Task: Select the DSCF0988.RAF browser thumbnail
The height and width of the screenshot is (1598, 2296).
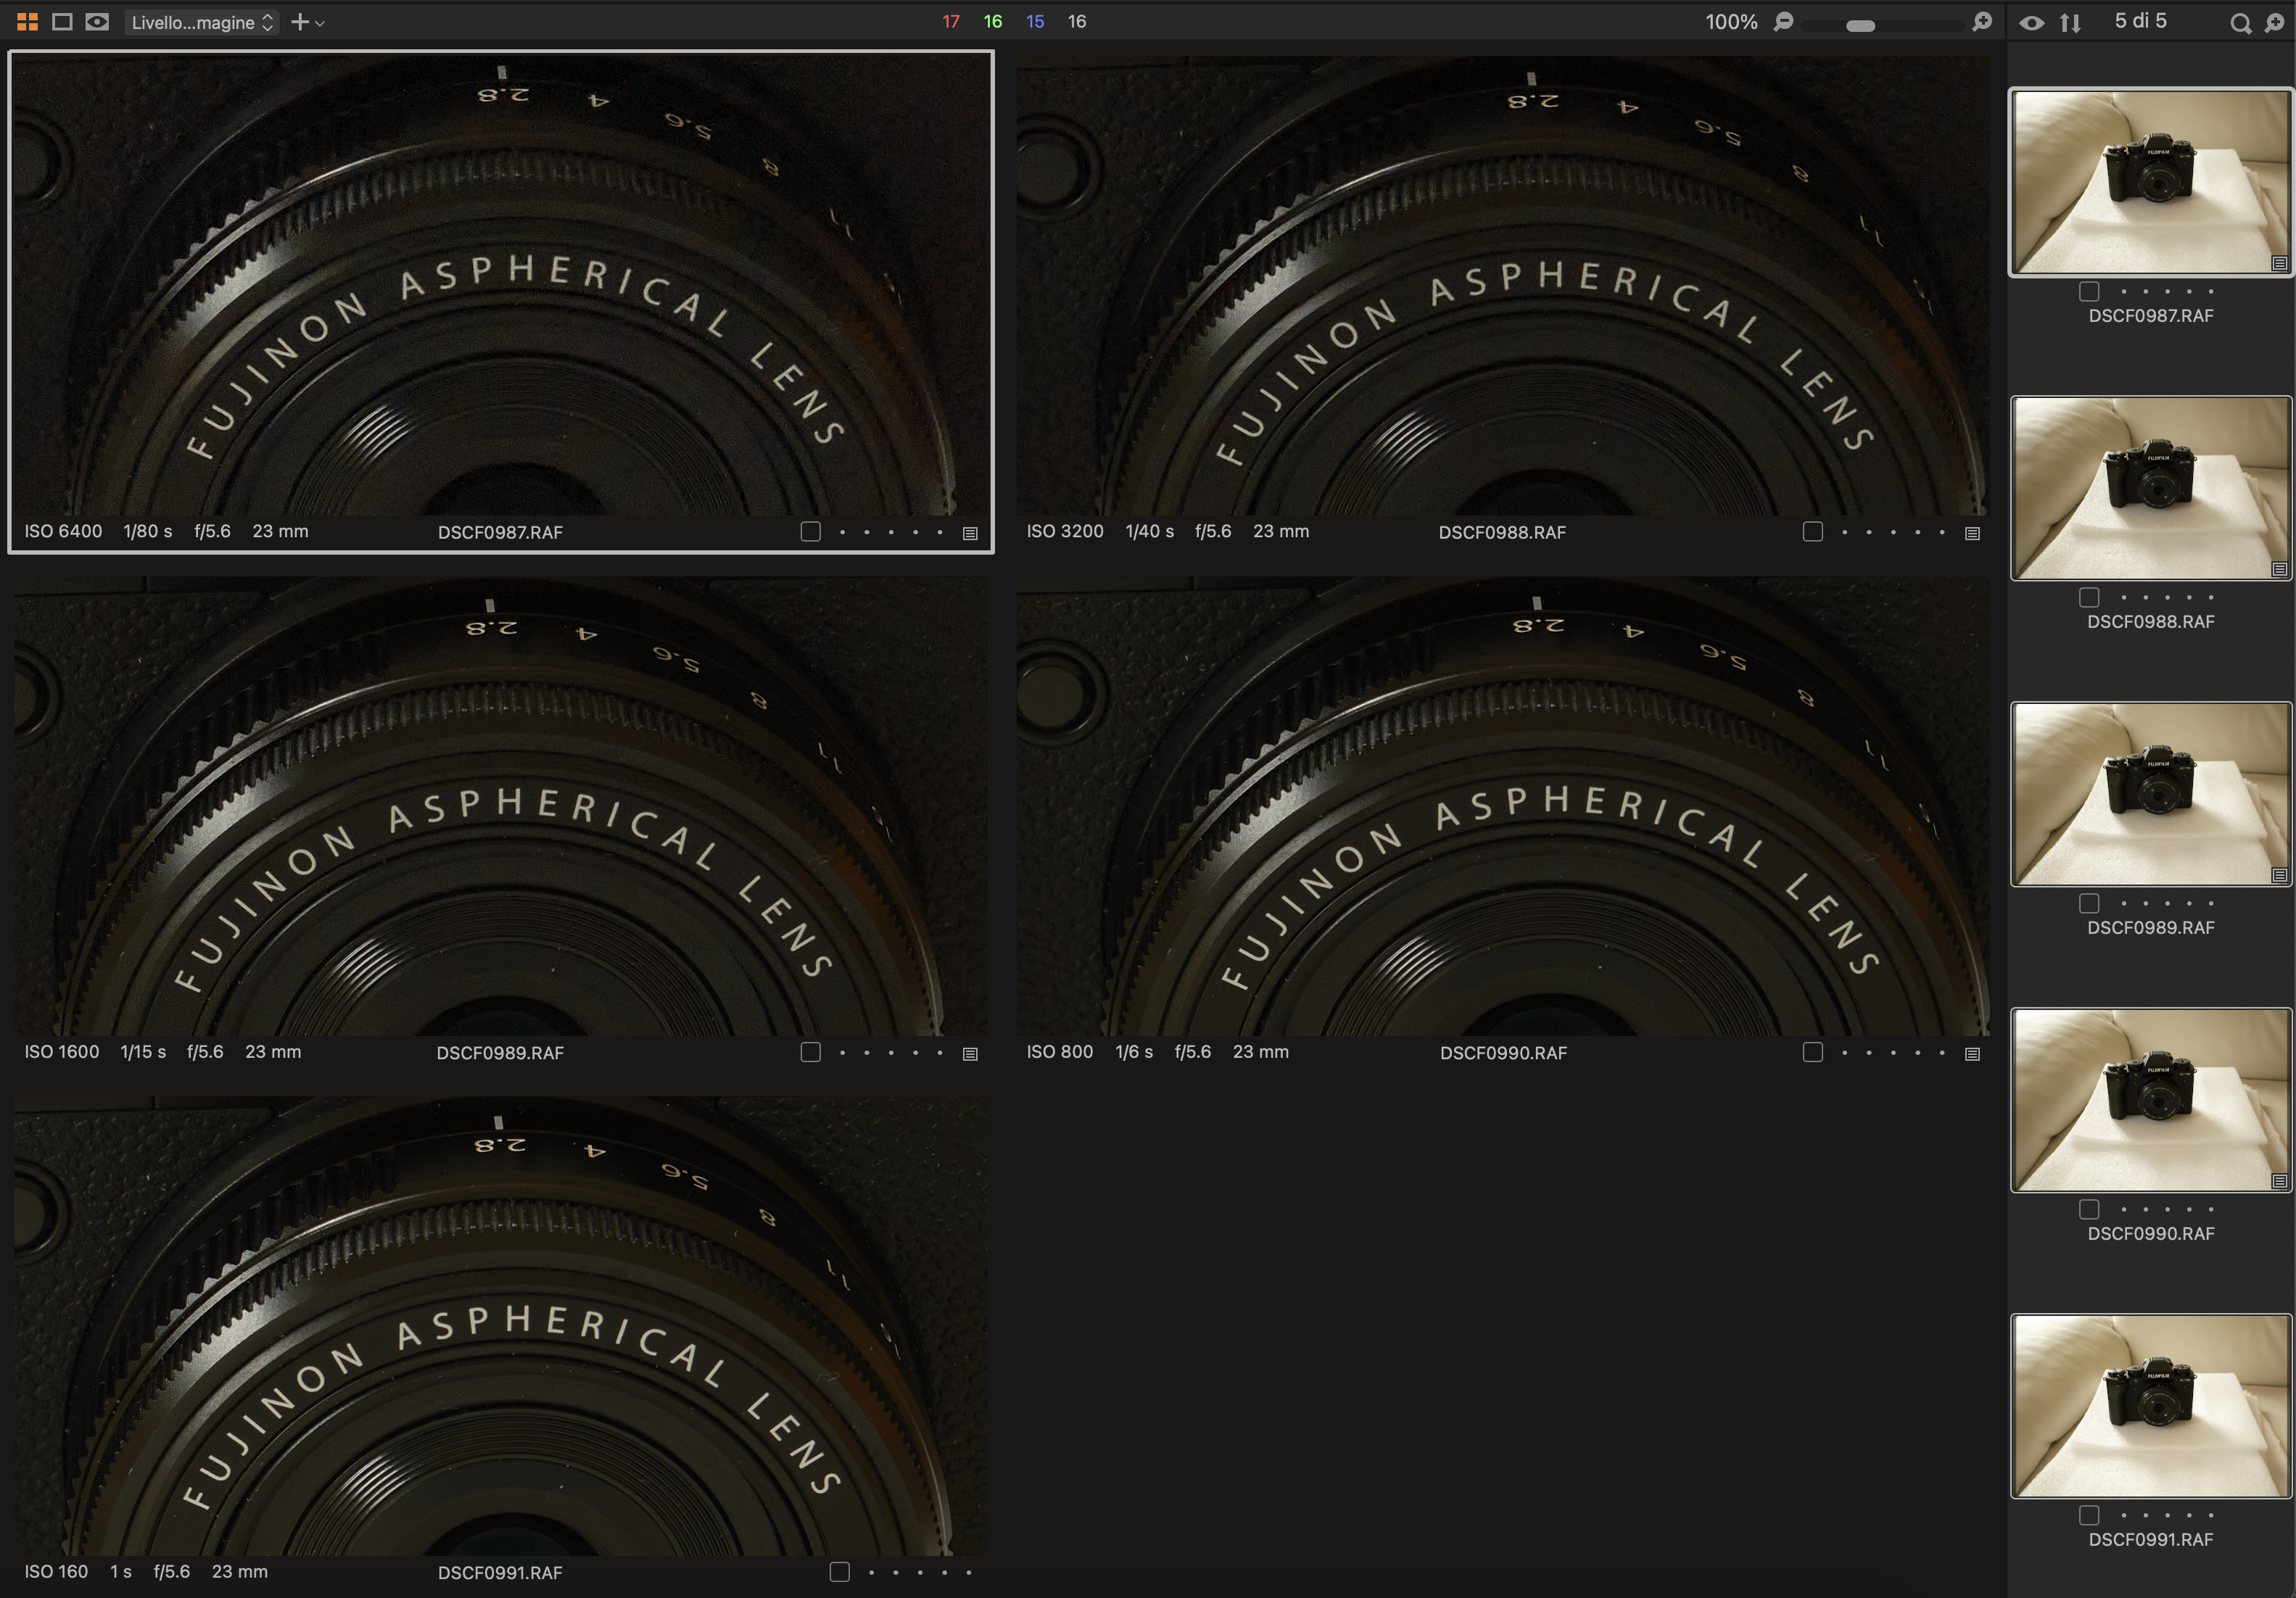Action: [x=2151, y=488]
